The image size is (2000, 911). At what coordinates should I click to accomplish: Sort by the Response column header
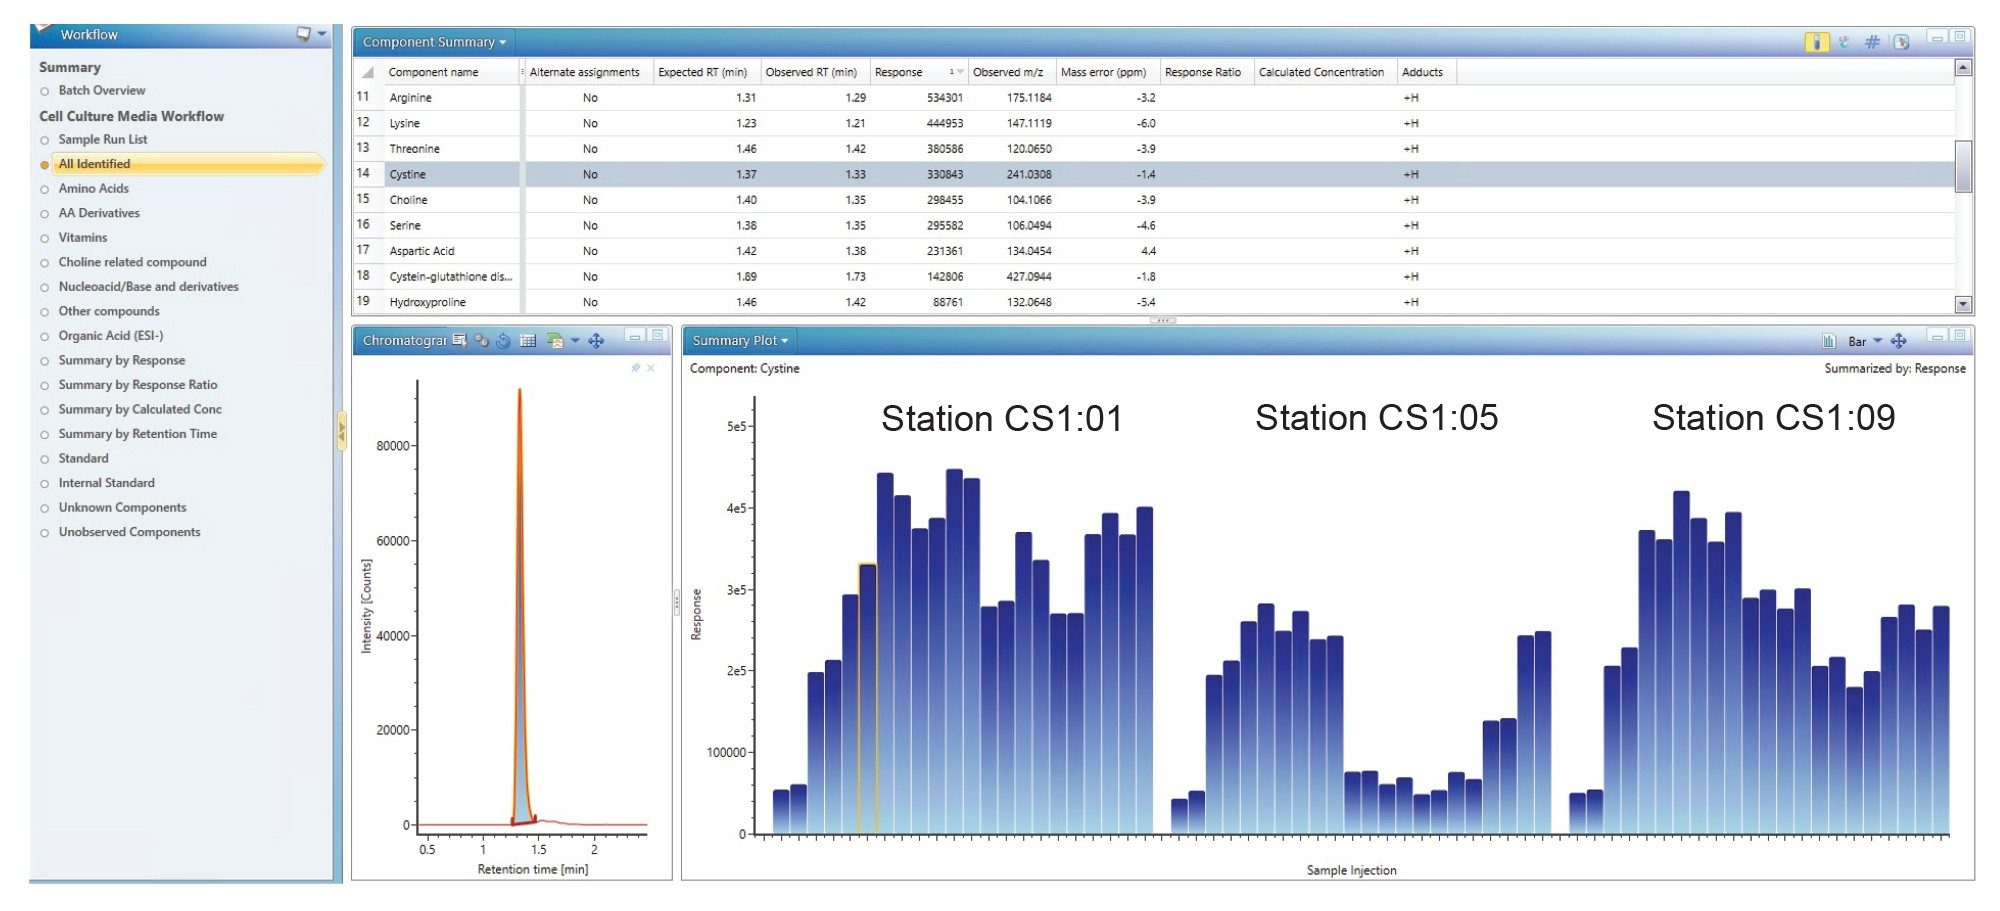coord(917,72)
